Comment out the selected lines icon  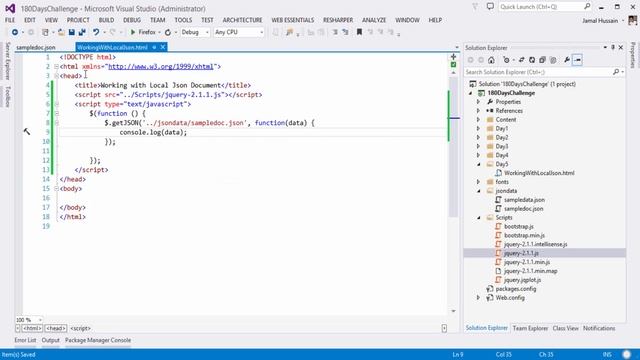pyautogui.click(x=335, y=32)
